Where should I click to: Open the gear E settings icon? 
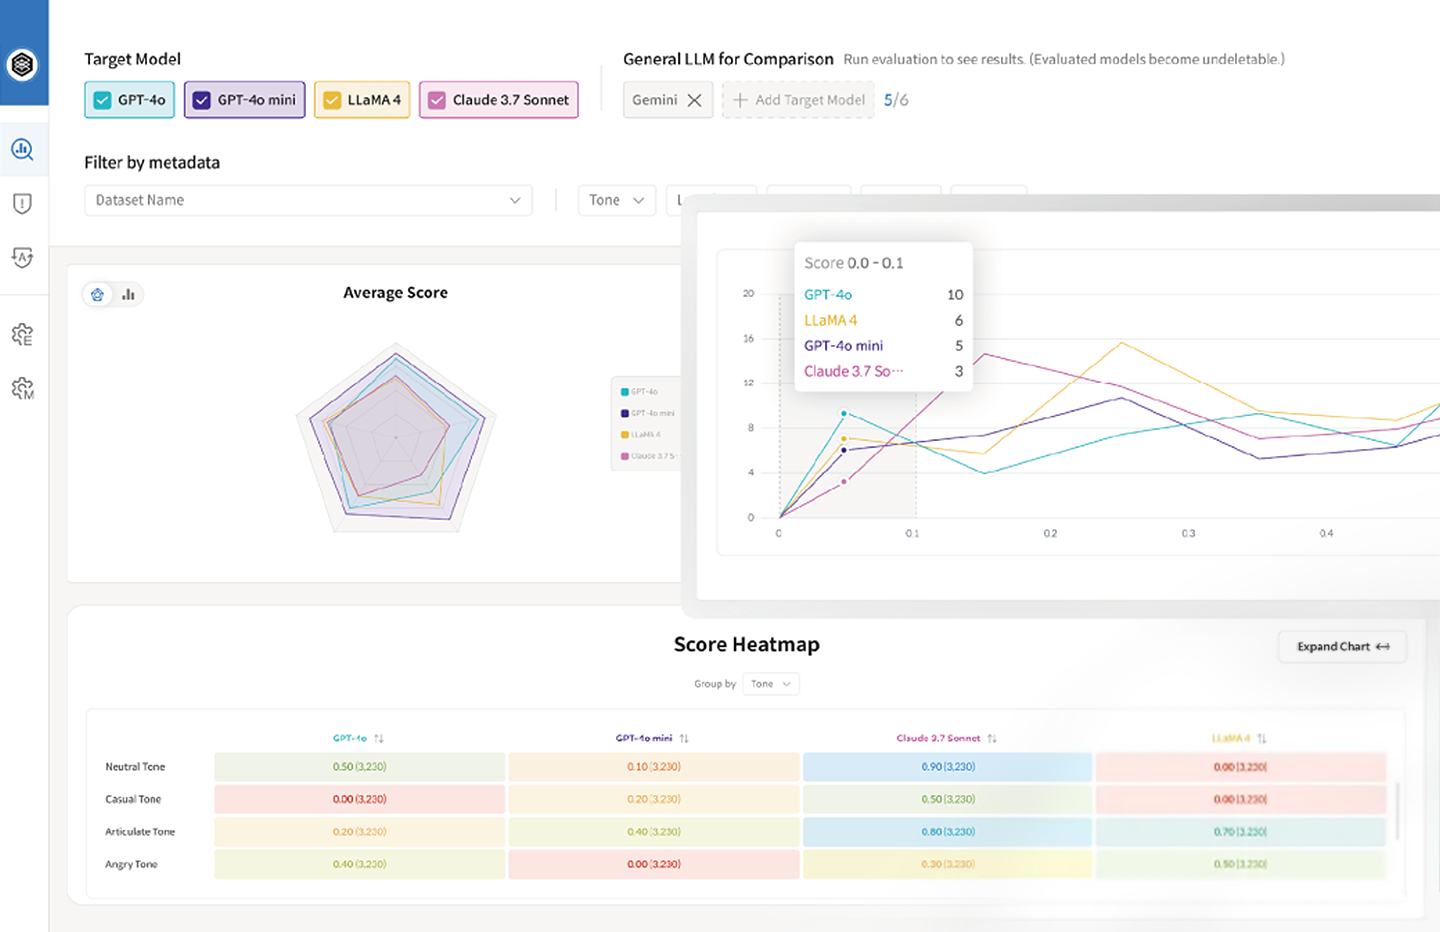[22, 335]
